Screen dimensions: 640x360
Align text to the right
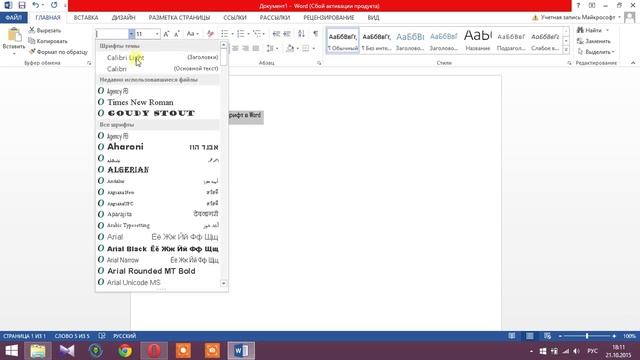[246, 49]
